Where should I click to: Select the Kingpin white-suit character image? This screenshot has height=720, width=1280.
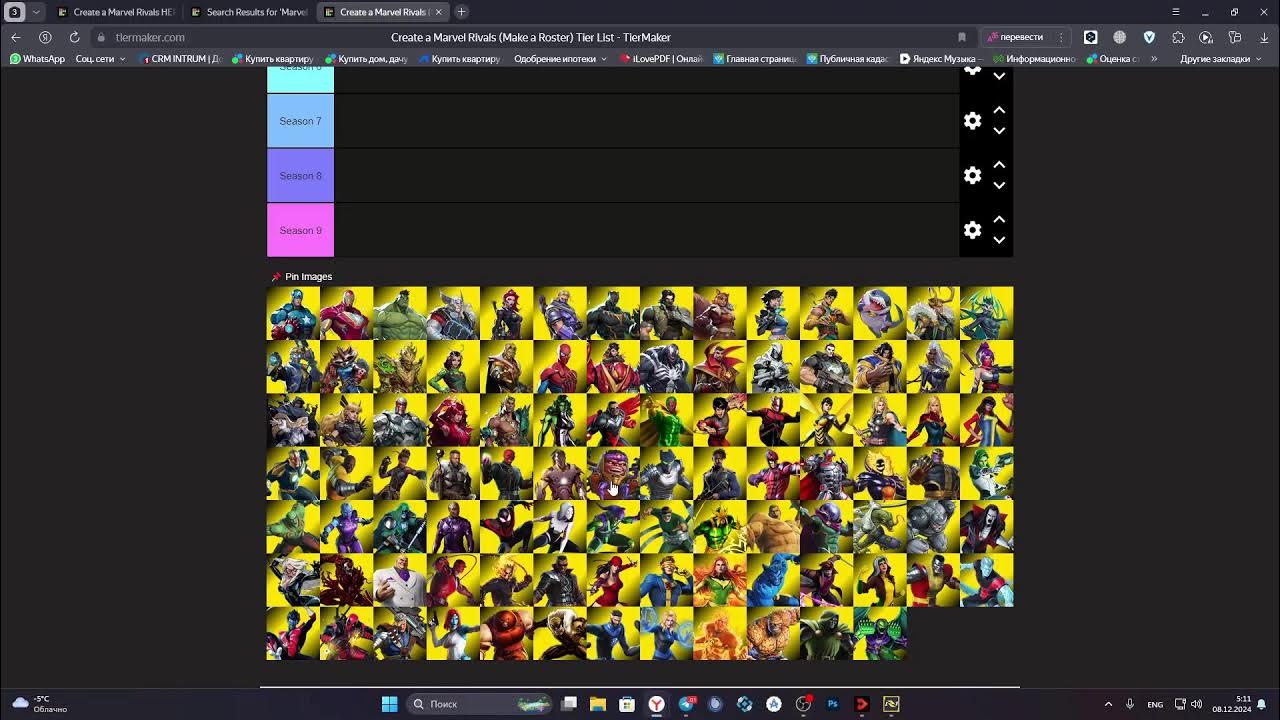[400, 580]
